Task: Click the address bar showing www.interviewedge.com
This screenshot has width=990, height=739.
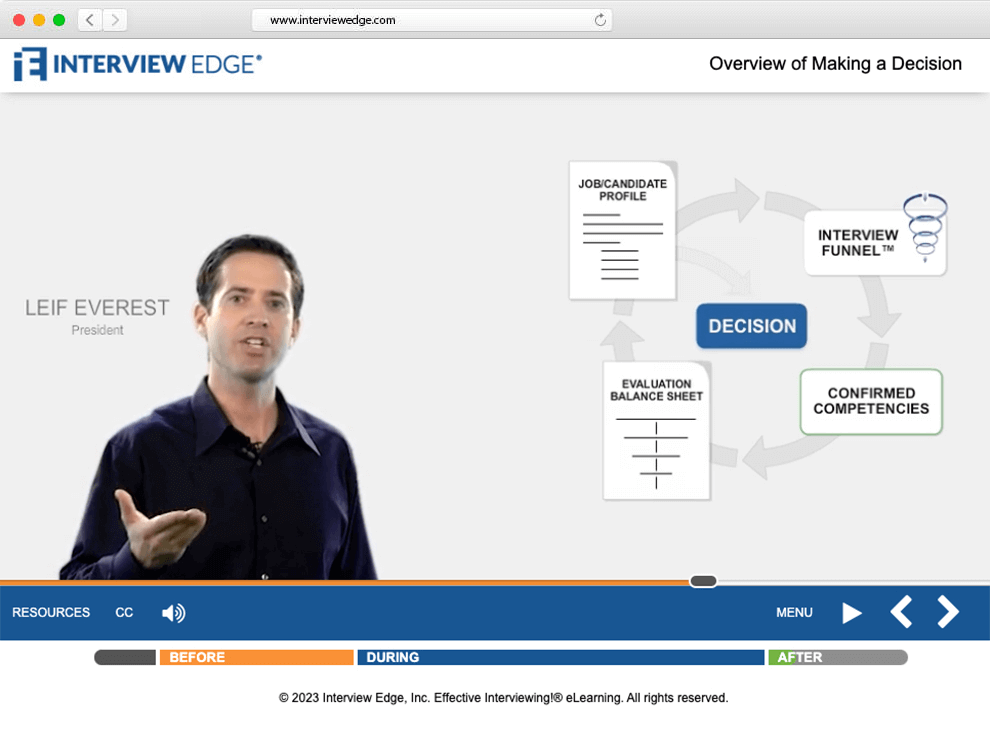Action: (x=432, y=20)
